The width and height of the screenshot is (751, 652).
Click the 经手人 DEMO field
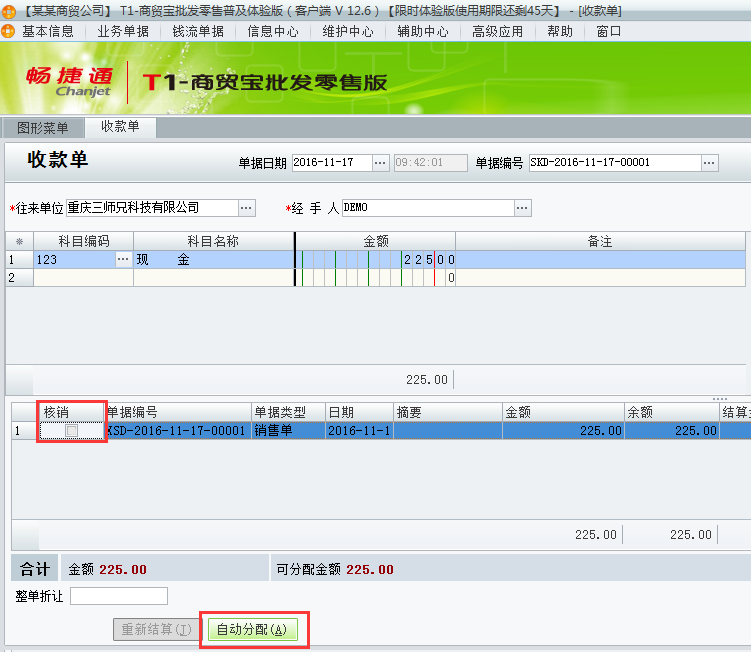[428, 208]
